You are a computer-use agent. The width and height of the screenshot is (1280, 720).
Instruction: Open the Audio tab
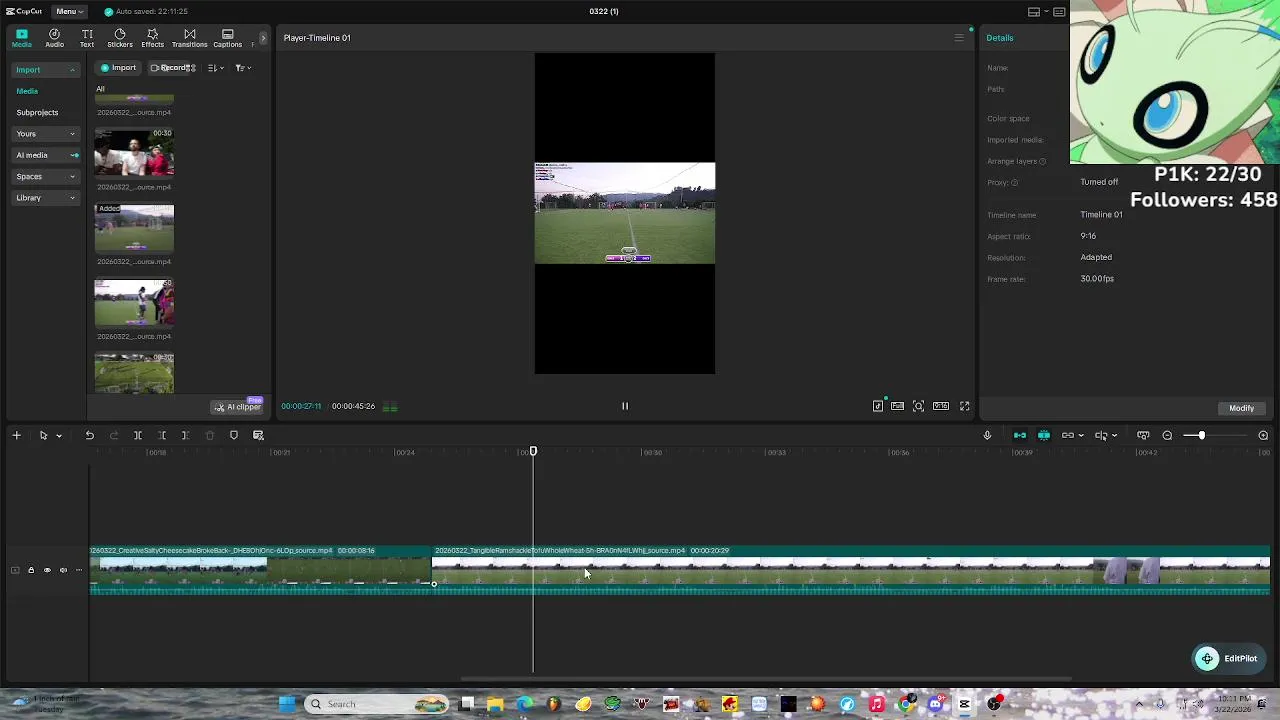[54, 38]
